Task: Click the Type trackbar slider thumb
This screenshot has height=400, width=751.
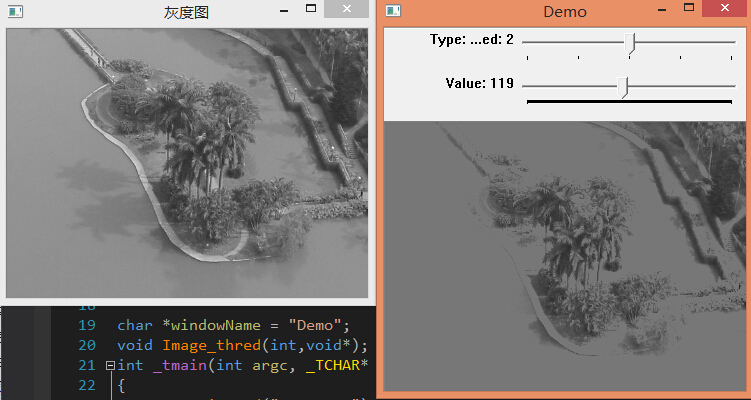Action: 630,44
